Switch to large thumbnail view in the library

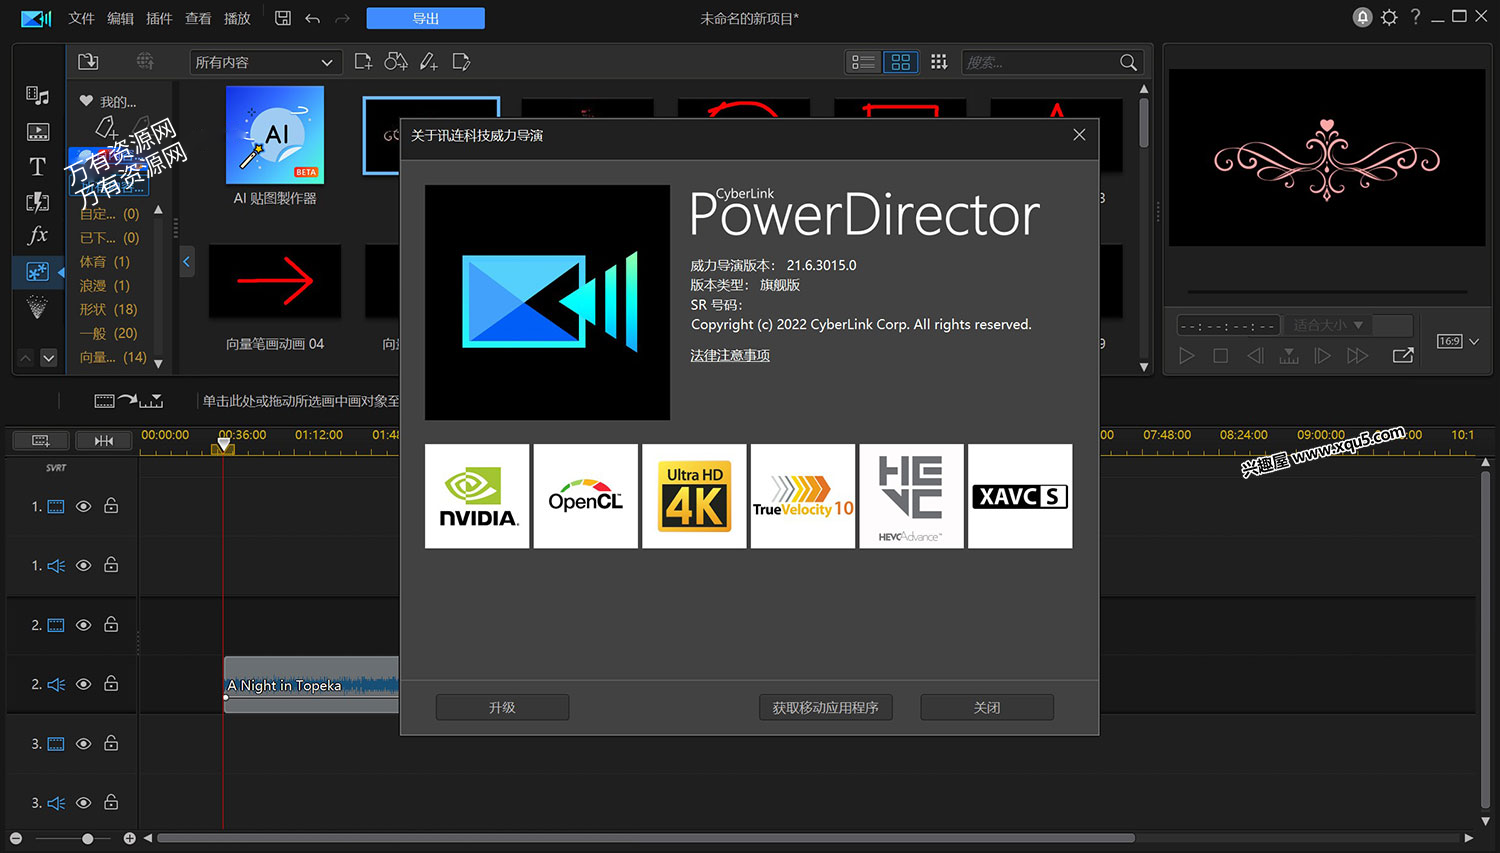(901, 62)
